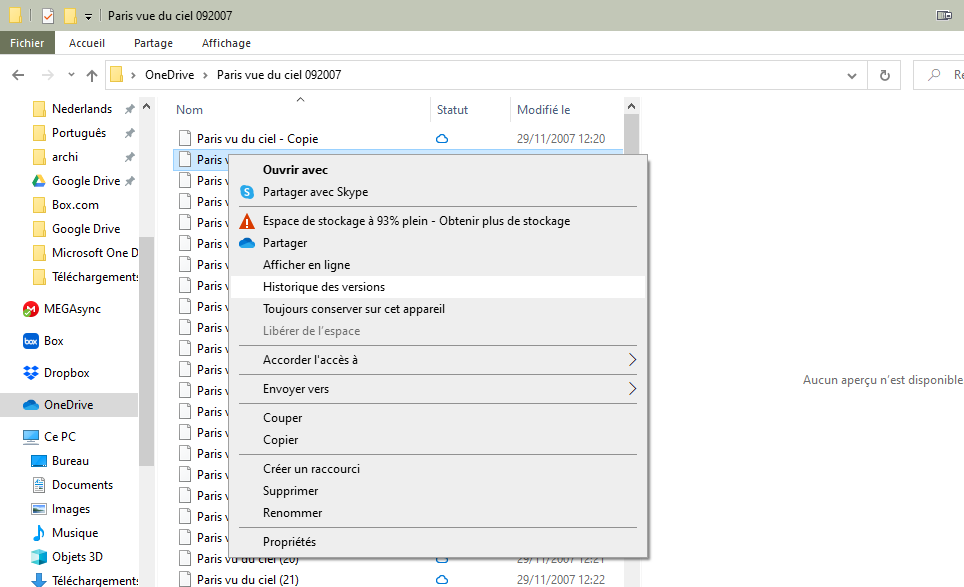Select Dropbox in the sidebar

pos(56,372)
